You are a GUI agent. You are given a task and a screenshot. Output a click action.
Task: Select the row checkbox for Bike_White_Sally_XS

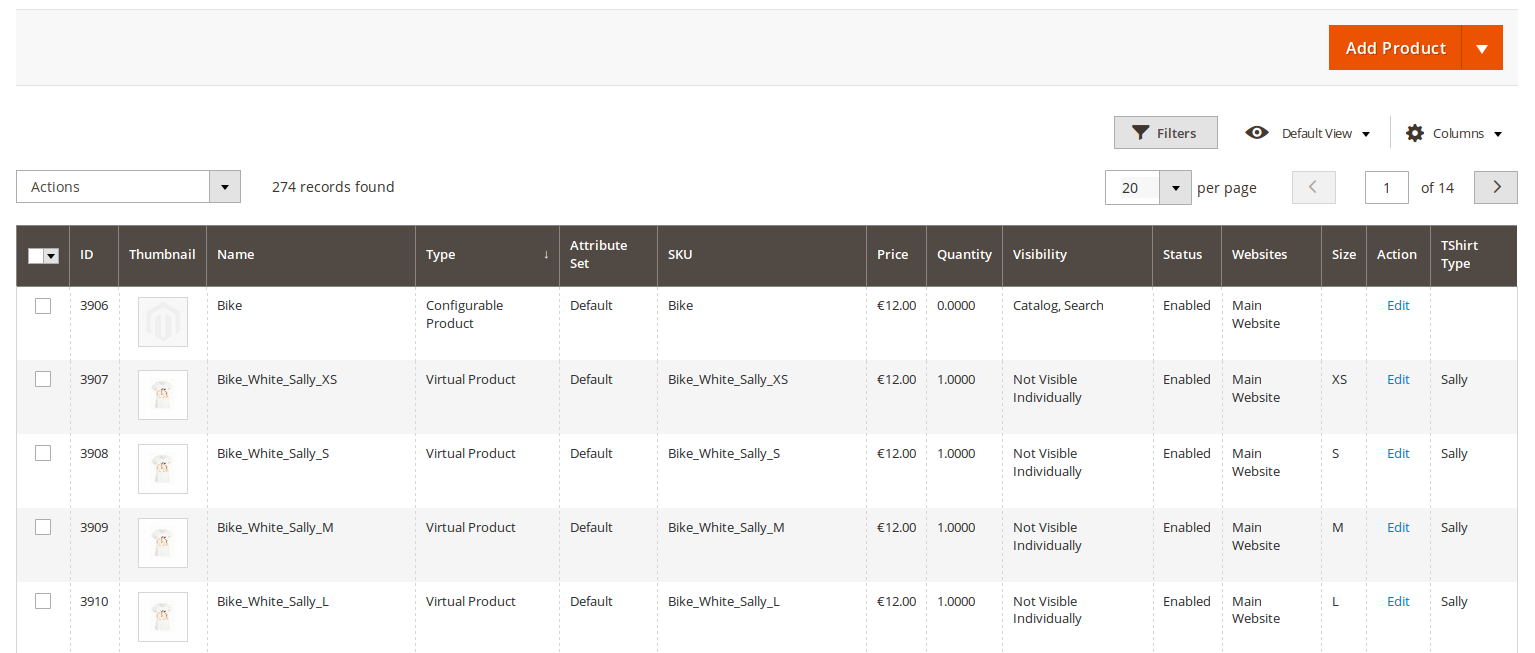pos(42,379)
